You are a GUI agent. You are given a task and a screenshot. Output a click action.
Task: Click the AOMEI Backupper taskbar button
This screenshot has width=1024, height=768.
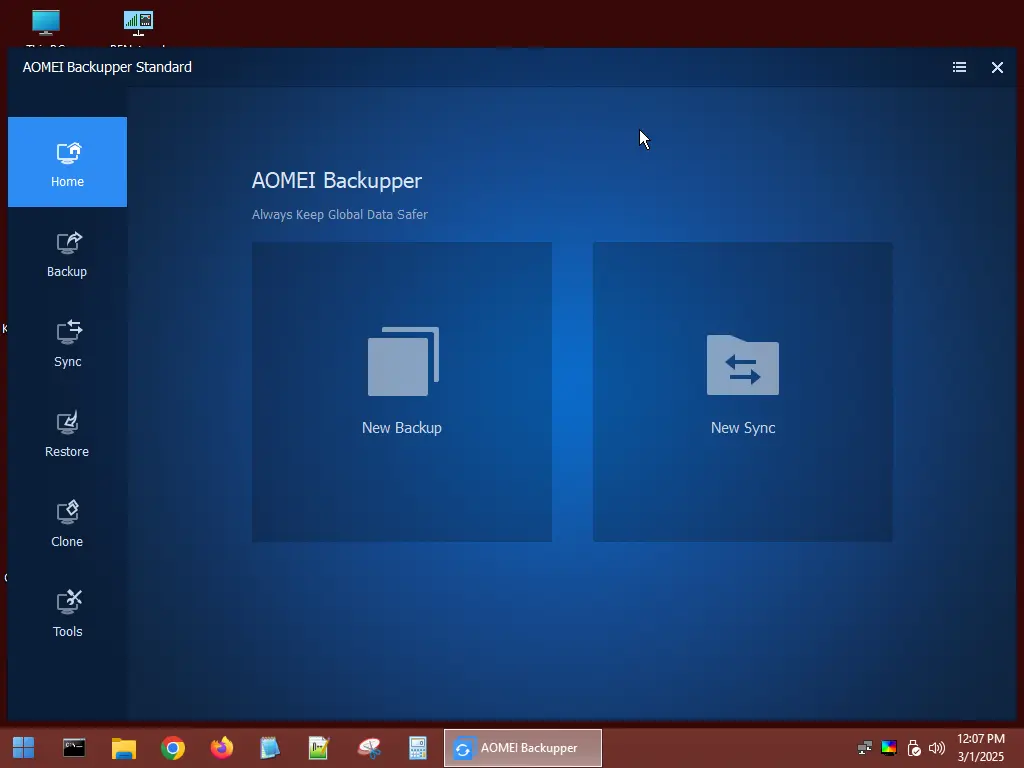(522, 748)
